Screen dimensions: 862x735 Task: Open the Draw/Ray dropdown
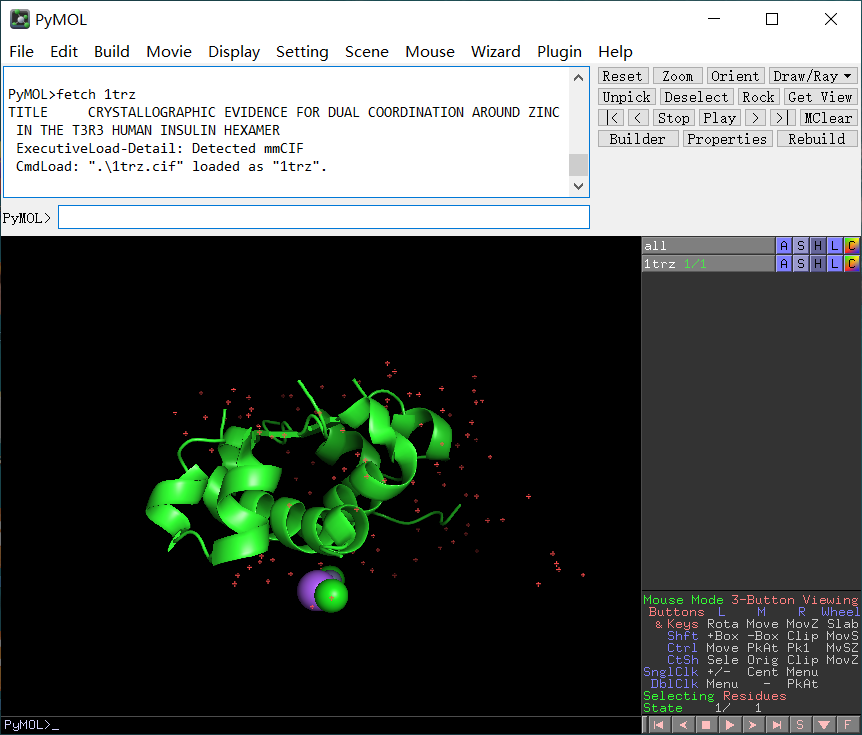click(813, 76)
